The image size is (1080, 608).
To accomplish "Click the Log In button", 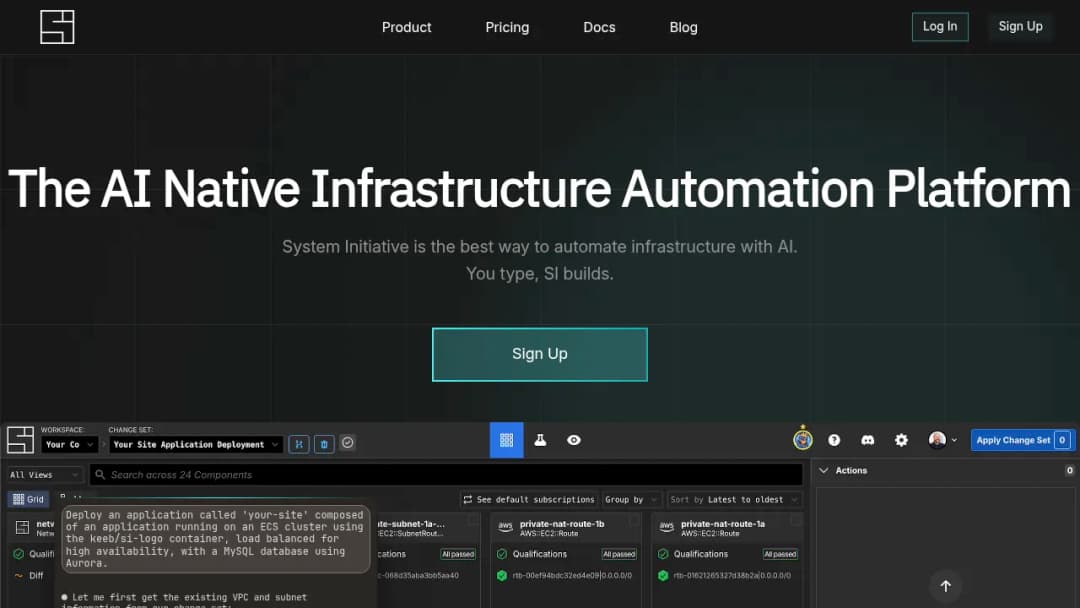I will (x=939, y=27).
